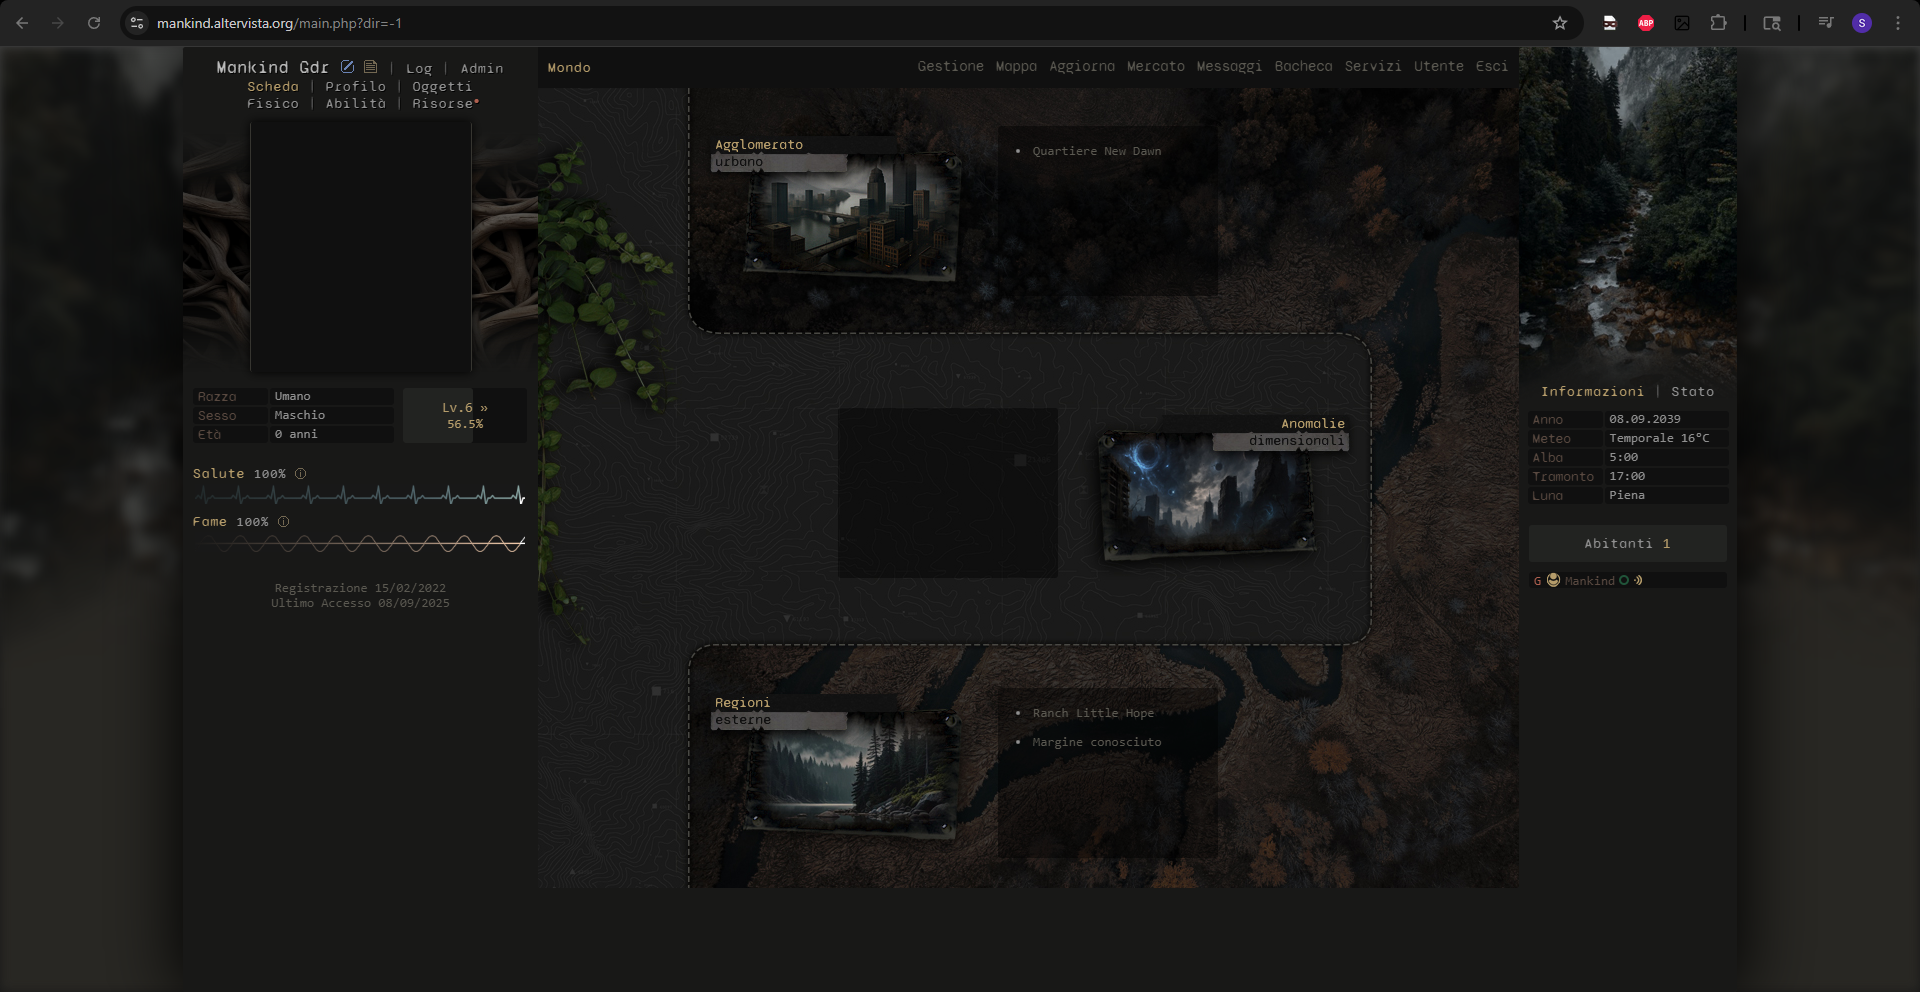Viewport: 1920px width, 992px height.
Task: Click Esci to log out
Action: pyautogui.click(x=1492, y=67)
